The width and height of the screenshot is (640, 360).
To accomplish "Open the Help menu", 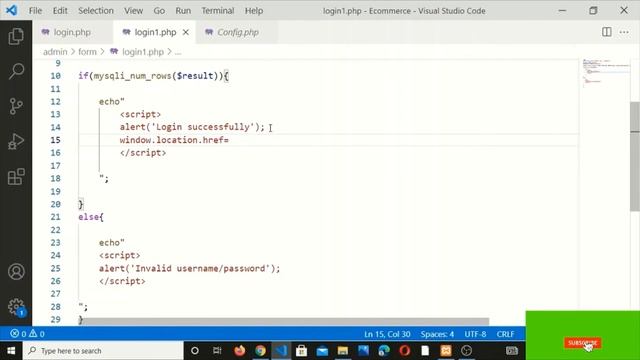I will (254, 11).
